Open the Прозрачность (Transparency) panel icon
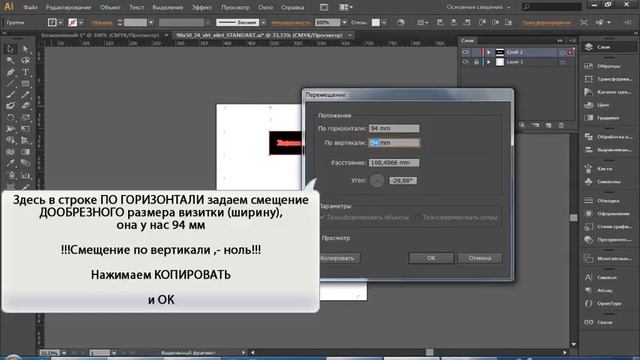 (x=588, y=240)
